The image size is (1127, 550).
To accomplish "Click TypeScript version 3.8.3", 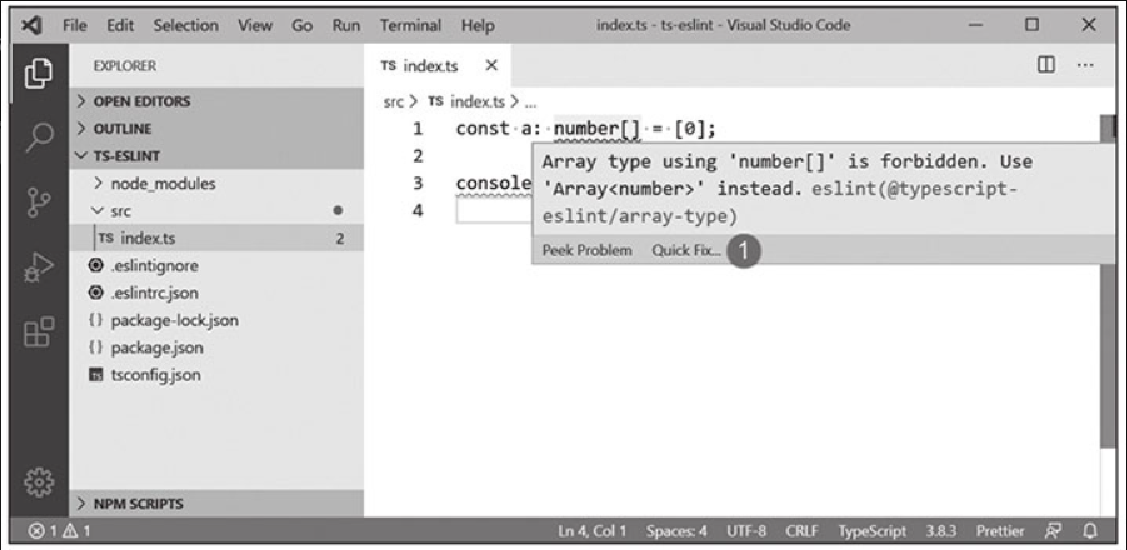I will 941,533.
